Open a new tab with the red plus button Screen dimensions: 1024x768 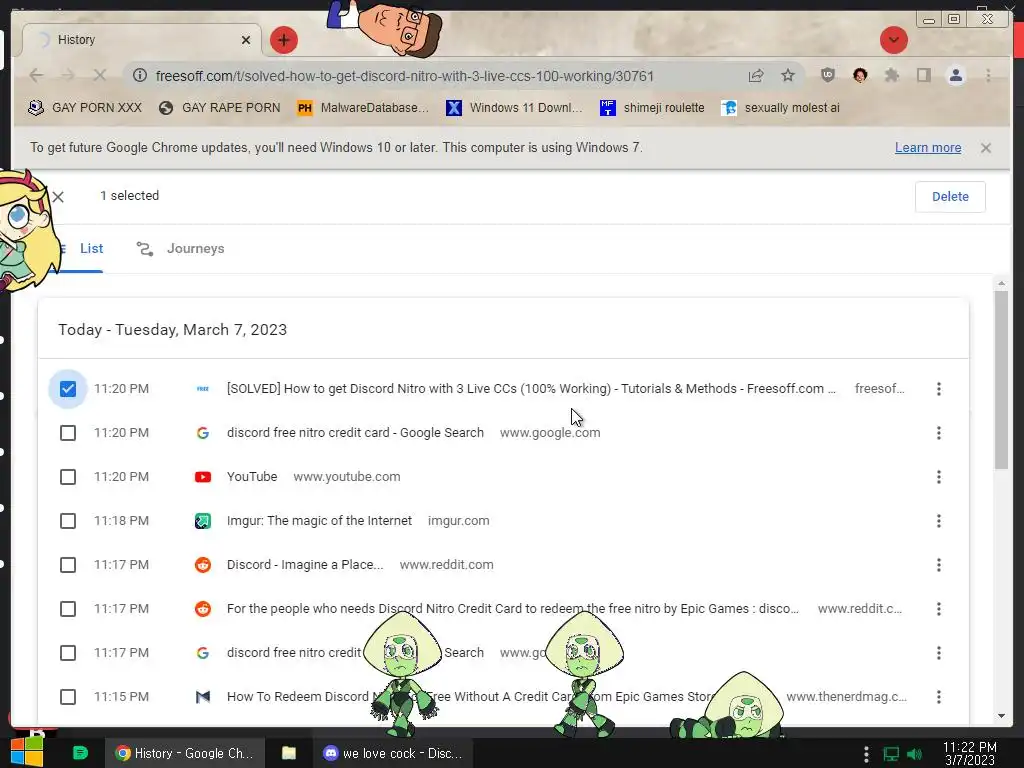coord(283,40)
